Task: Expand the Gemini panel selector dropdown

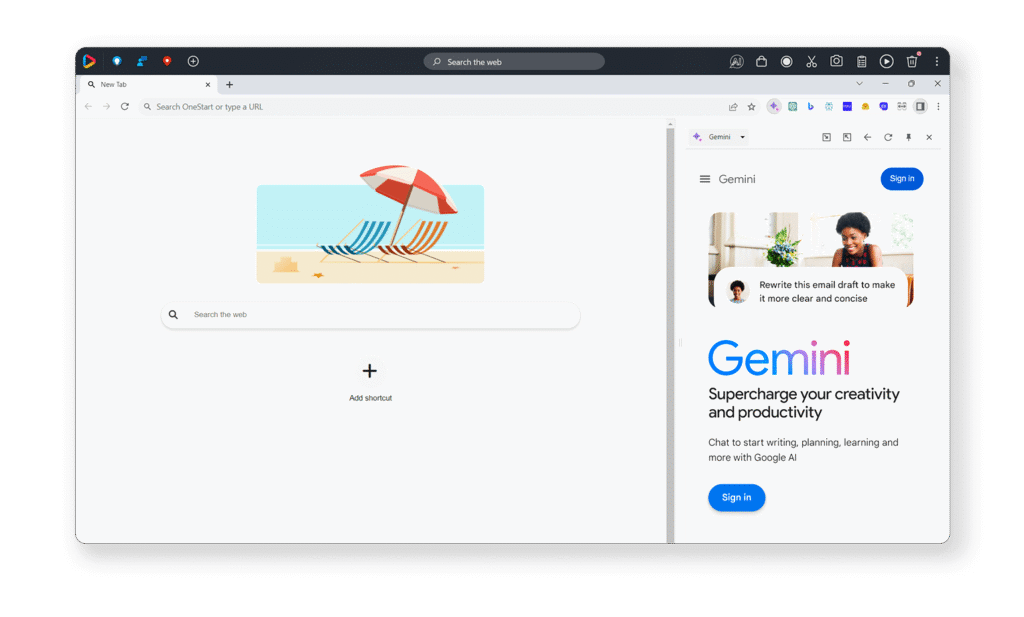Action: (x=742, y=137)
